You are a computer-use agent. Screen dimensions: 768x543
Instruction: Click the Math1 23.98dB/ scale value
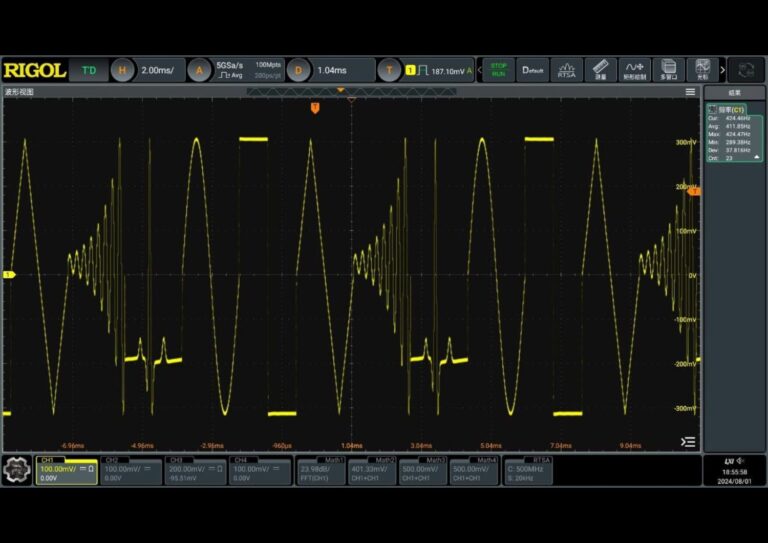(315, 469)
